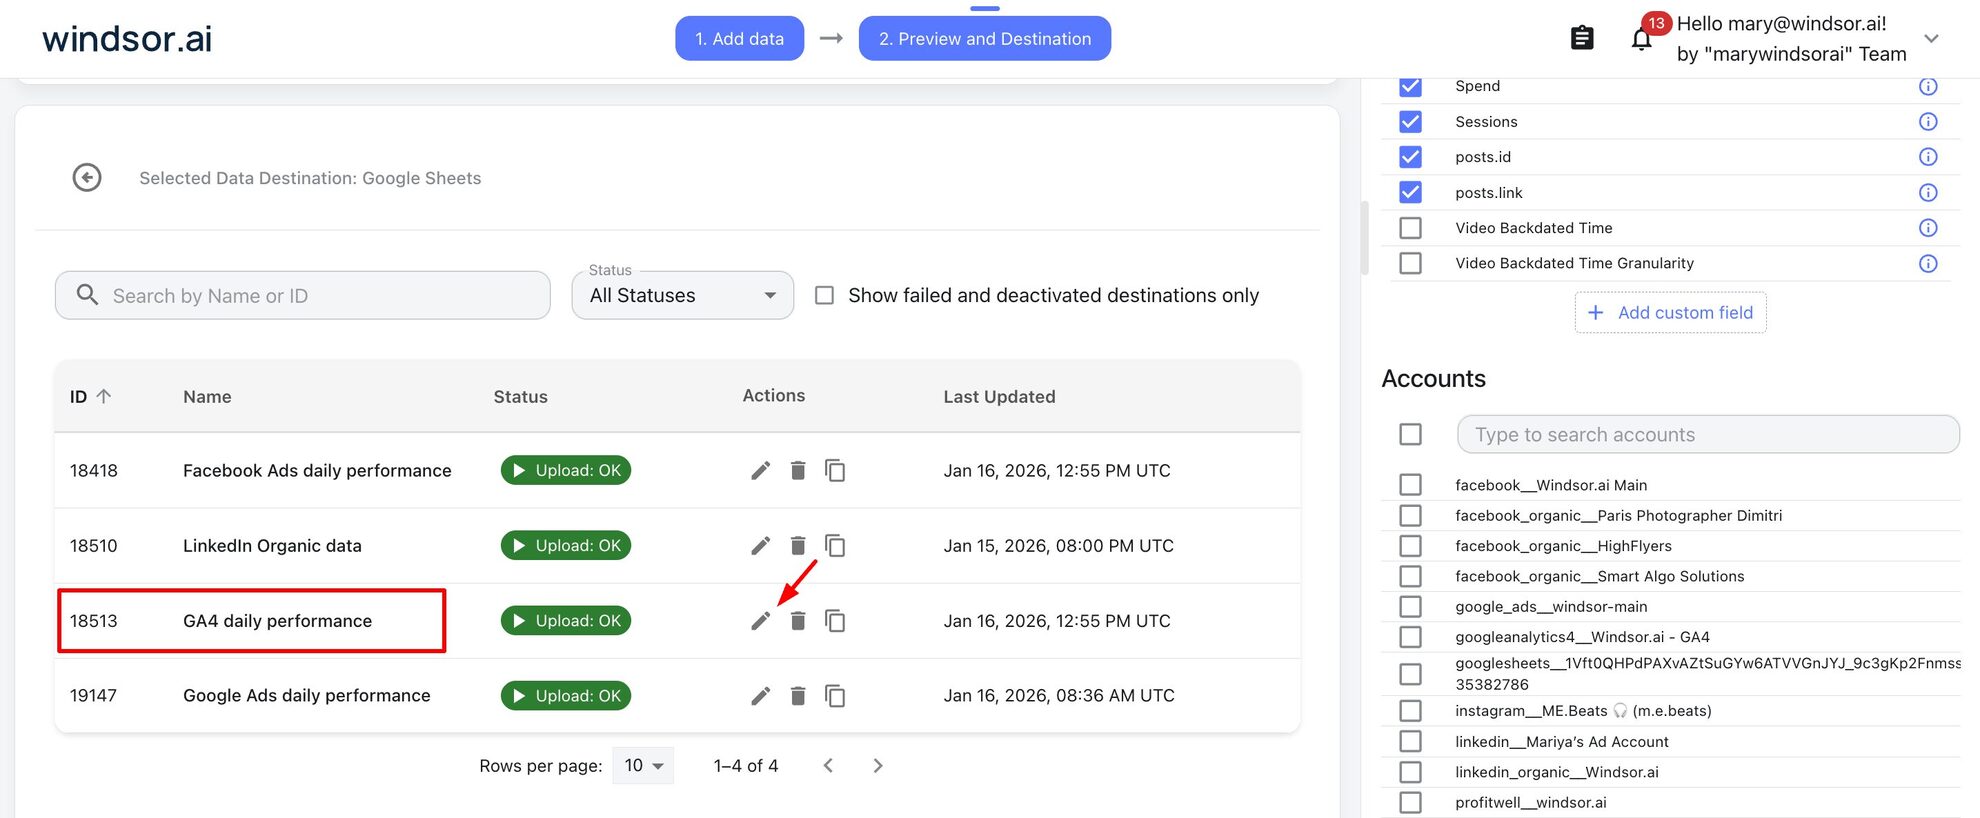Go back using the circled arrow icon
Viewport: 1980px width, 818px height.
click(x=87, y=178)
